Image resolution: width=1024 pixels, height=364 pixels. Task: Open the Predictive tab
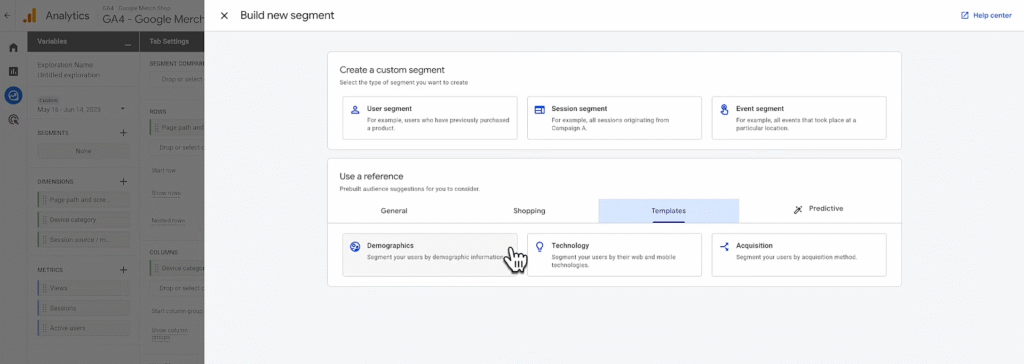click(x=818, y=209)
